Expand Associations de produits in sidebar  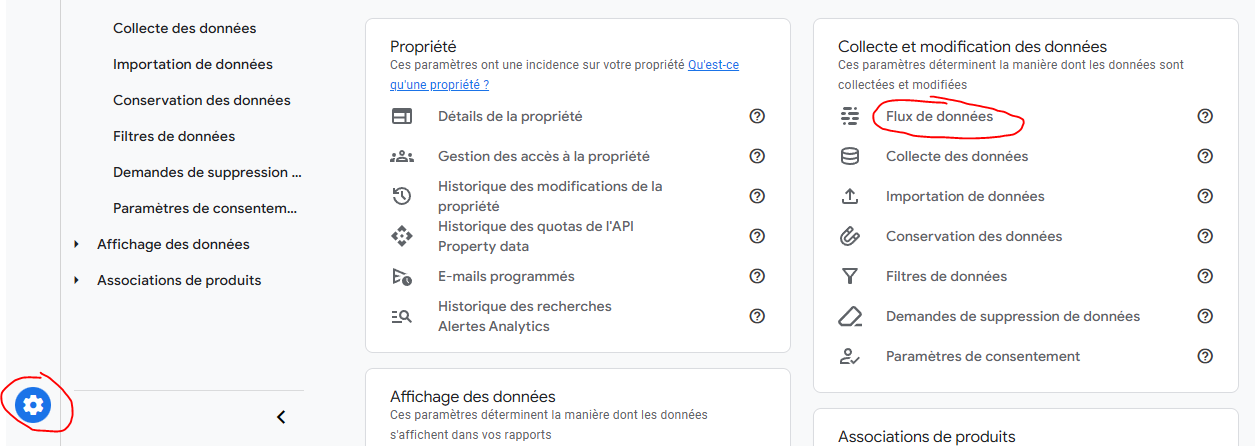click(77, 280)
